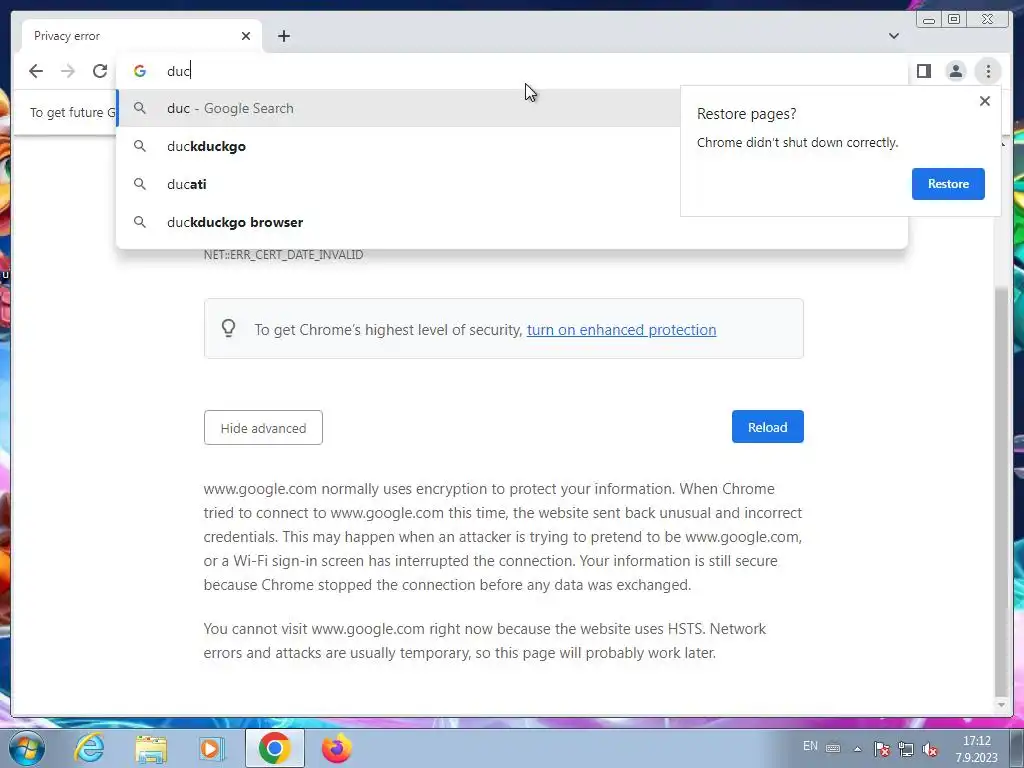The height and width of the screenshot is (768, 1024).
Task: Open the side panel icon
Action: [x=923, y=71]
